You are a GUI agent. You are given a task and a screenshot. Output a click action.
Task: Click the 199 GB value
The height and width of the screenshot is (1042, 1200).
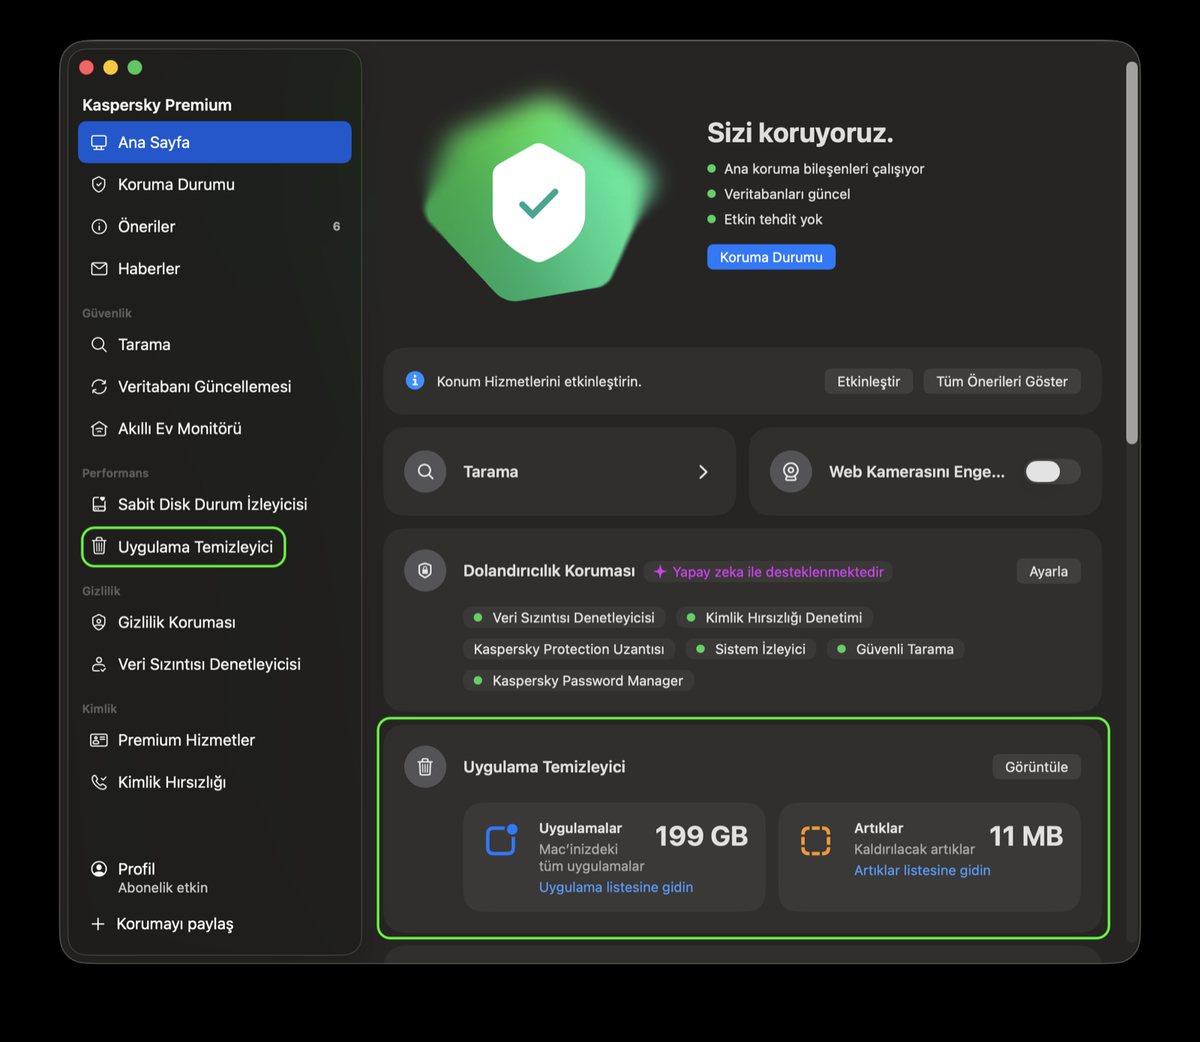coord(701,836)
